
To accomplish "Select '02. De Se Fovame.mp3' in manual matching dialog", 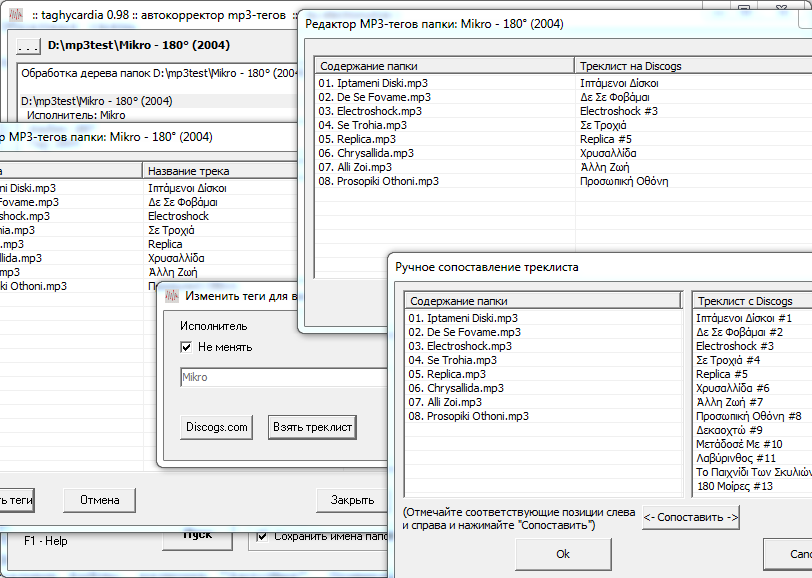I will [x=465, y=333].
